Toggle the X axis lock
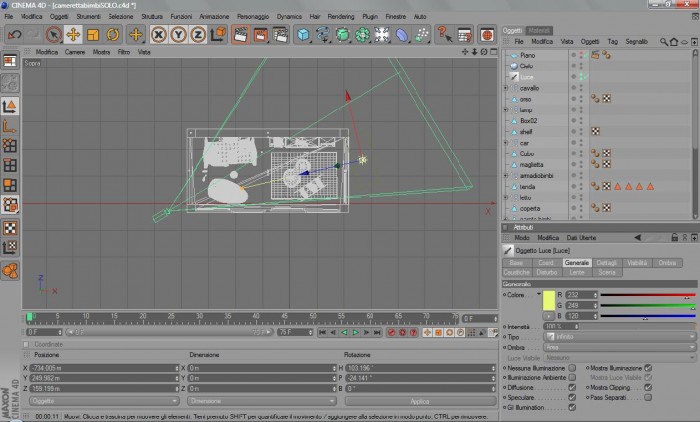700x422 pixels. [x=158, y=34]
